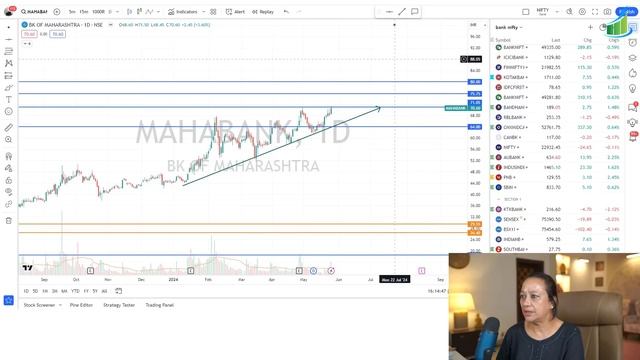Open the Stock Screener tab

coord(39,305)
